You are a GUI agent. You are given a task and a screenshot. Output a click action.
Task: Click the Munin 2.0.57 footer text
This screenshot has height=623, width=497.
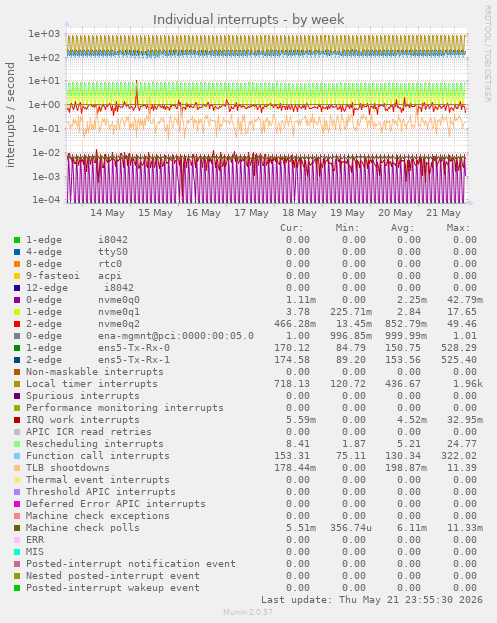tap(248, 612)
